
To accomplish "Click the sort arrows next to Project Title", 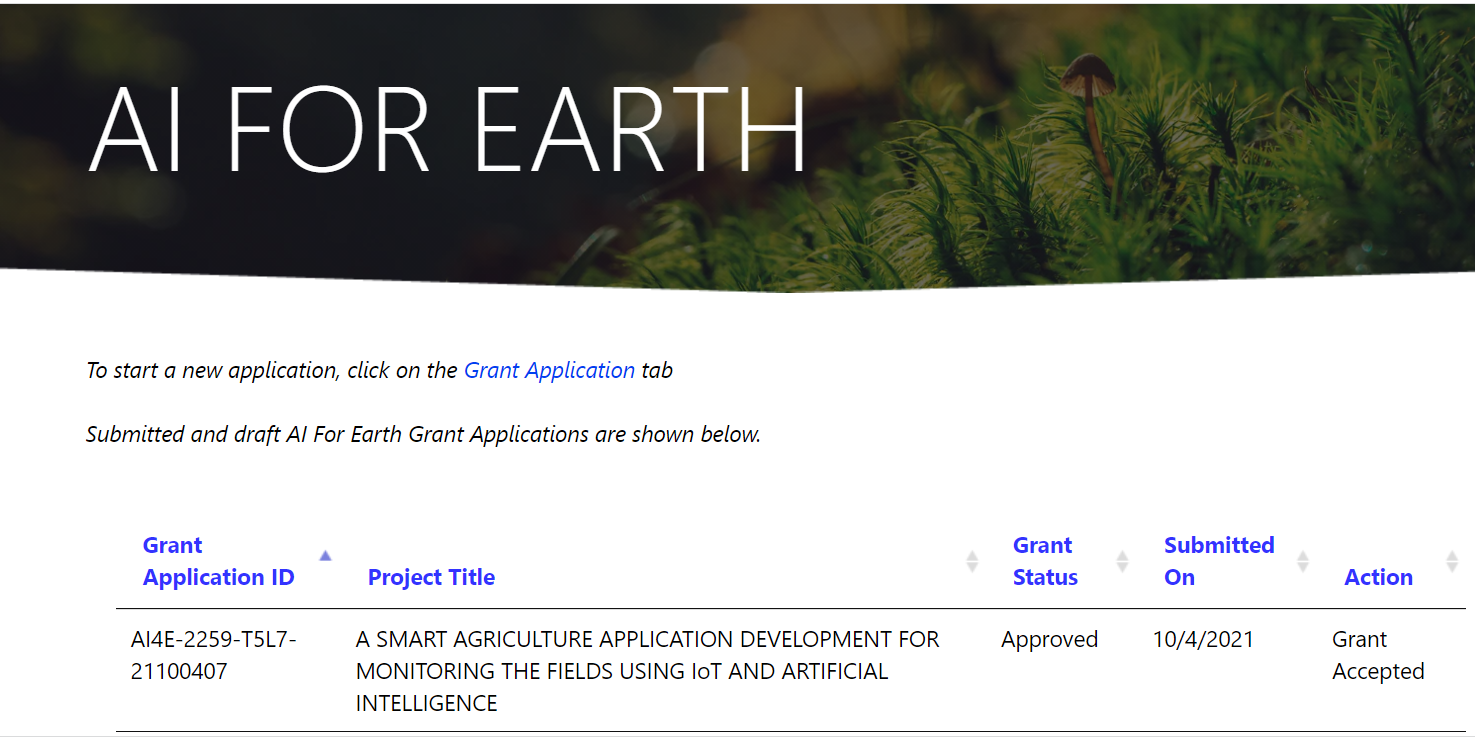I will click(x=972, y=561).
